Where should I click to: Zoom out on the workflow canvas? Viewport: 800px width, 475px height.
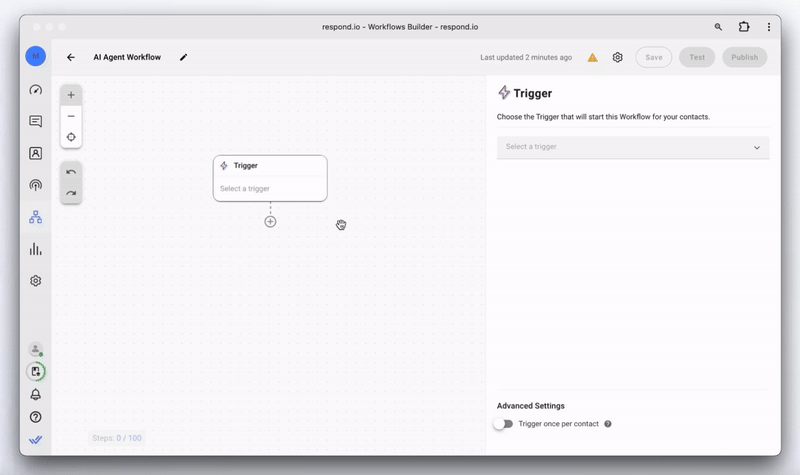click(x=71, y=116)
